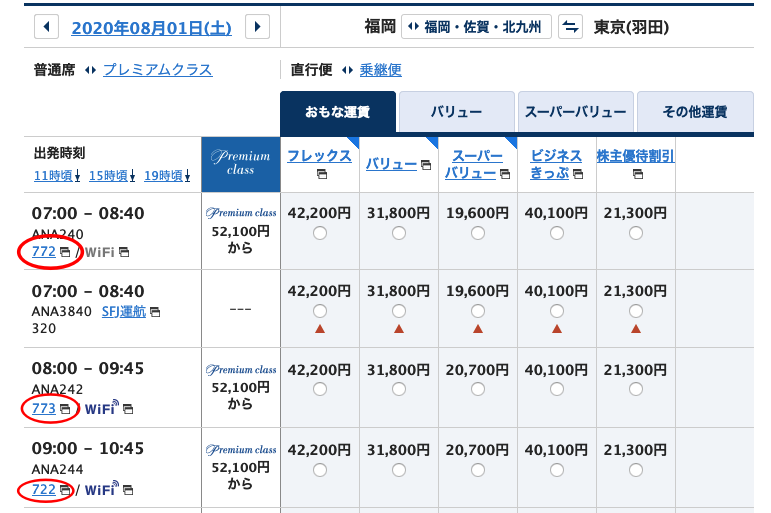Image resolution: width=771 pixels, height=513 pixels.
Task: Click the ANA3840 flight number text
Action: coord(61,311)
